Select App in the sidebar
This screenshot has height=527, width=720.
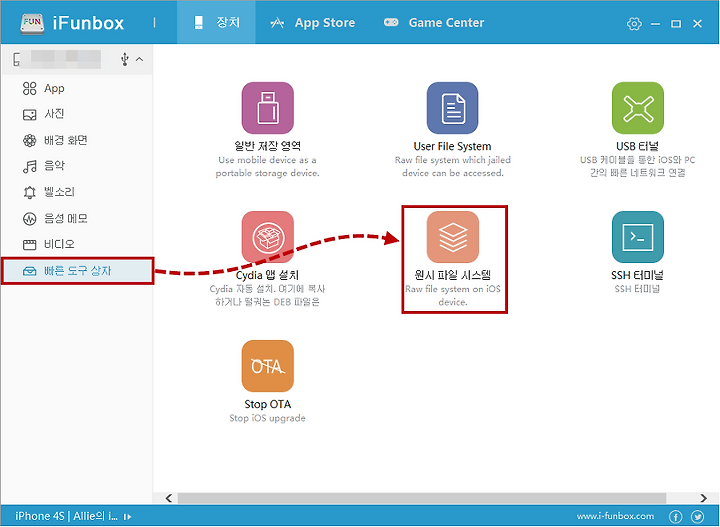tap(77, 88)
